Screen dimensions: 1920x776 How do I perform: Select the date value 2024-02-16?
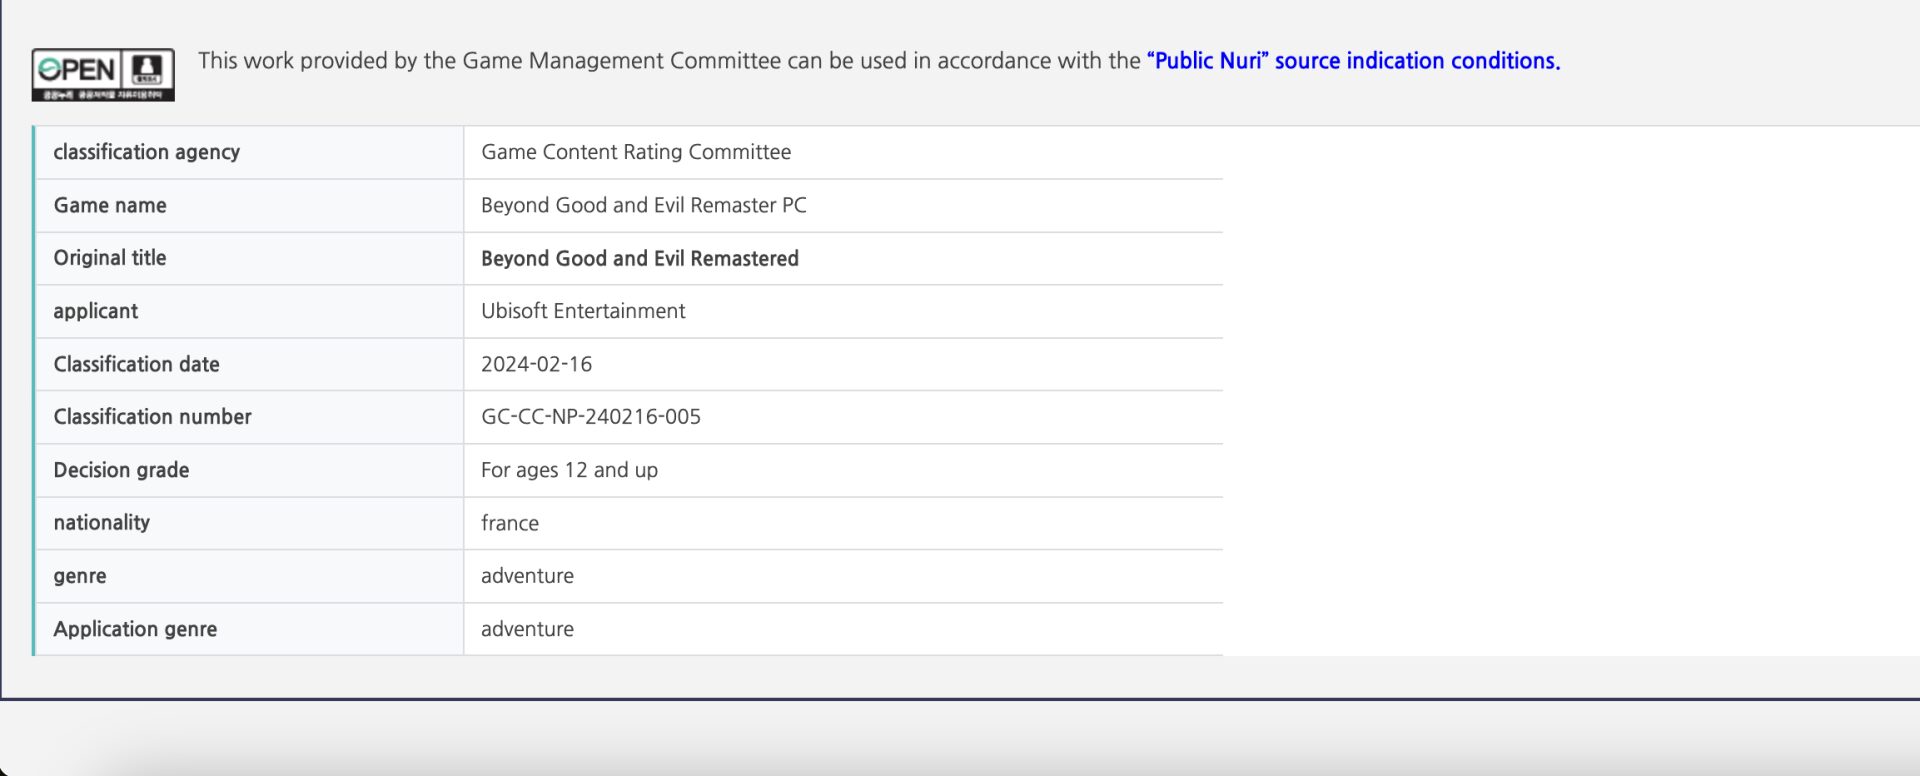tap(536, 364)
